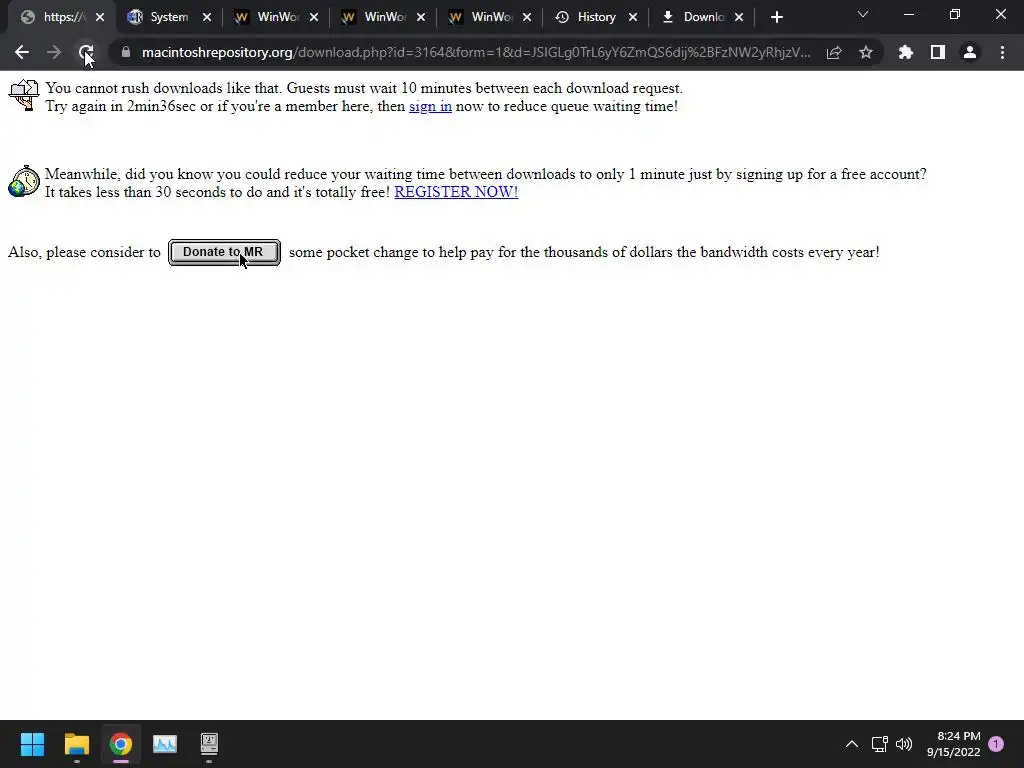Switch to the System tab
Screen dimensions: 1024x768
click(x=169, y=18)
